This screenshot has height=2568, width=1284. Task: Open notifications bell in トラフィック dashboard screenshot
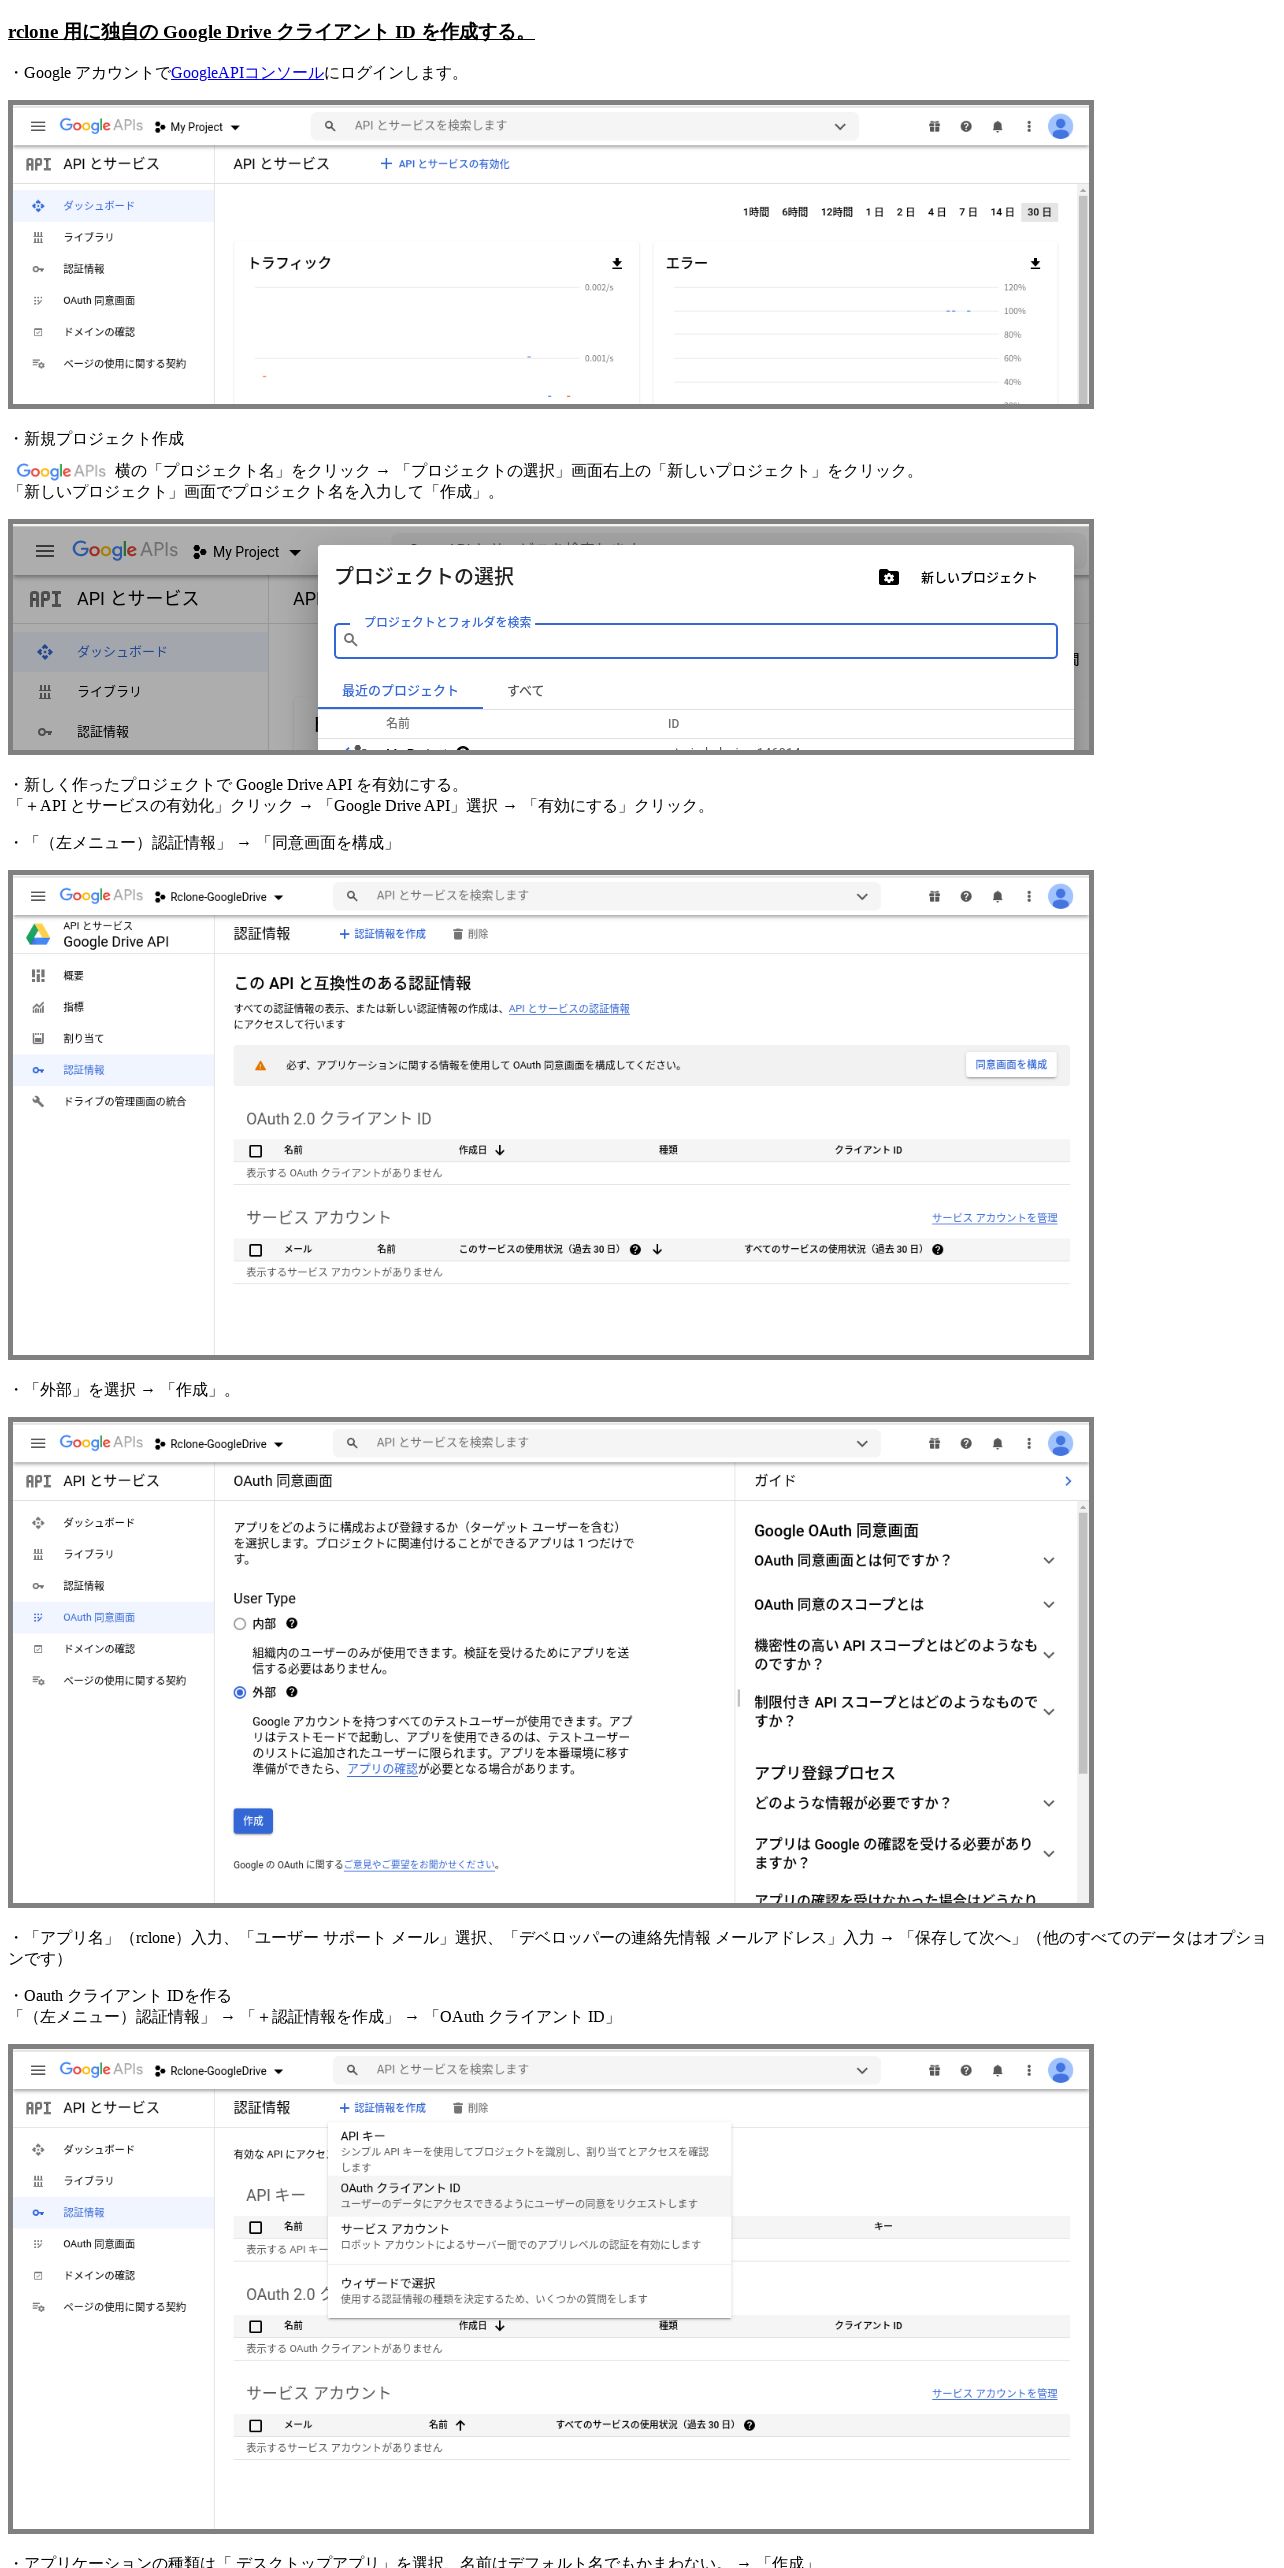[x=997, y=126]
